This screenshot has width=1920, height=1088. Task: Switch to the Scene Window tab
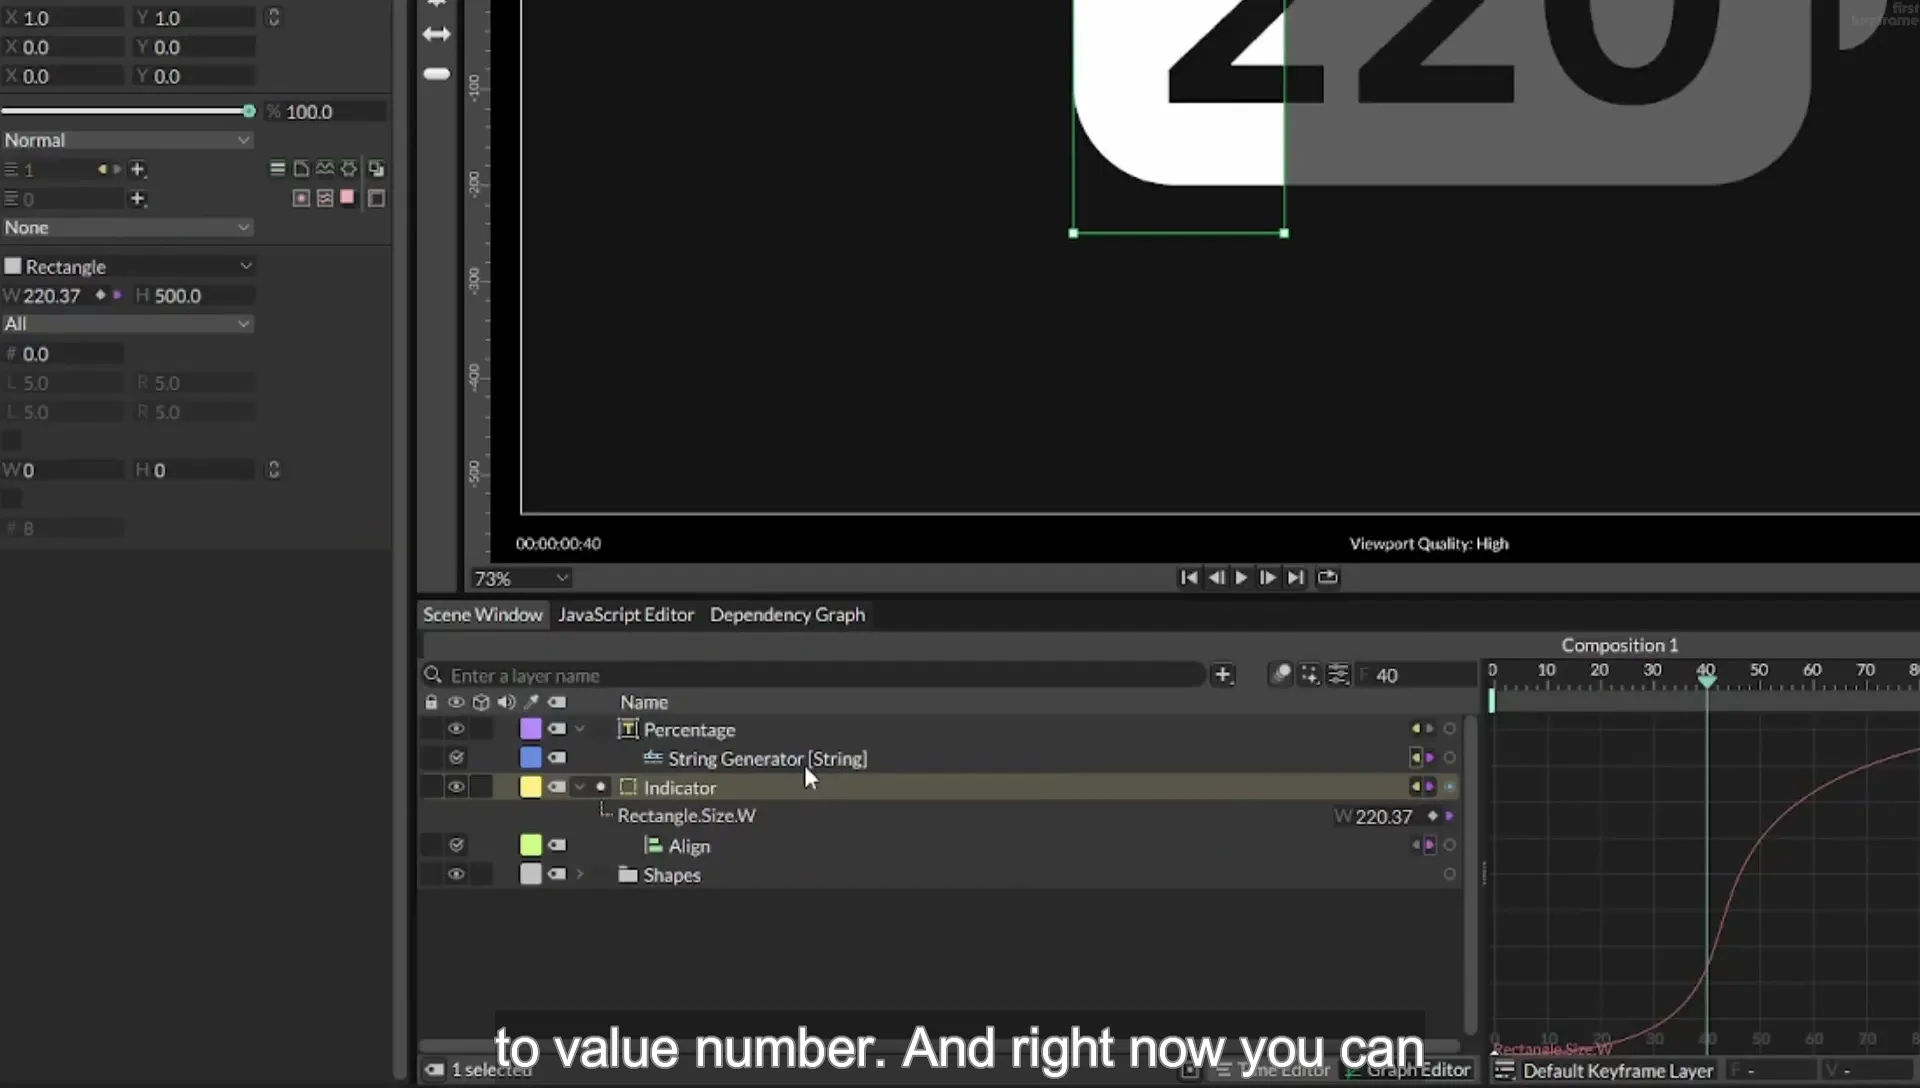pos(482,614)
